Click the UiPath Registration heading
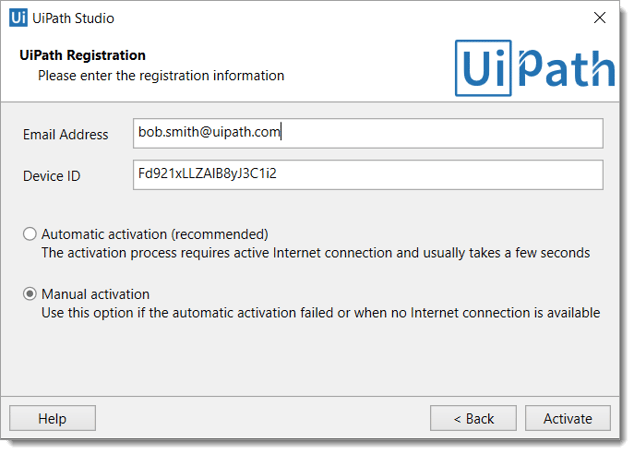The width and height of the screenshot is (634, 454). click(82, 55)
